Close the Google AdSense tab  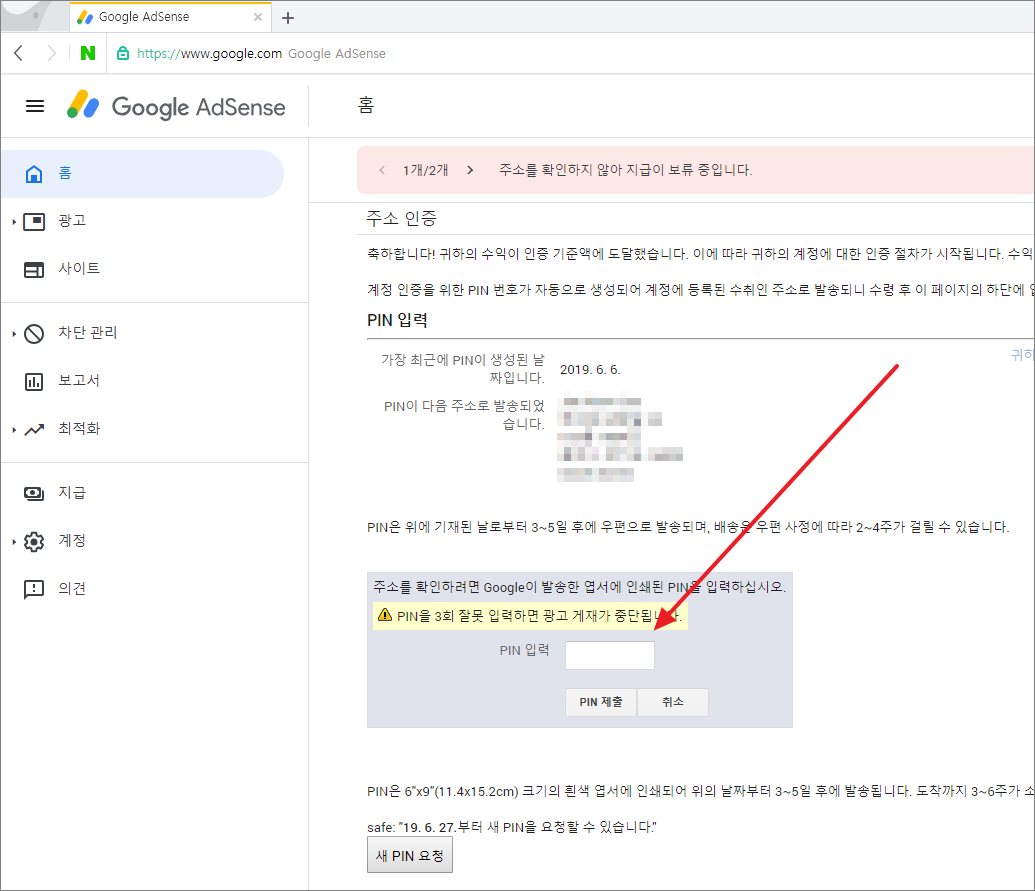(258, 17)
